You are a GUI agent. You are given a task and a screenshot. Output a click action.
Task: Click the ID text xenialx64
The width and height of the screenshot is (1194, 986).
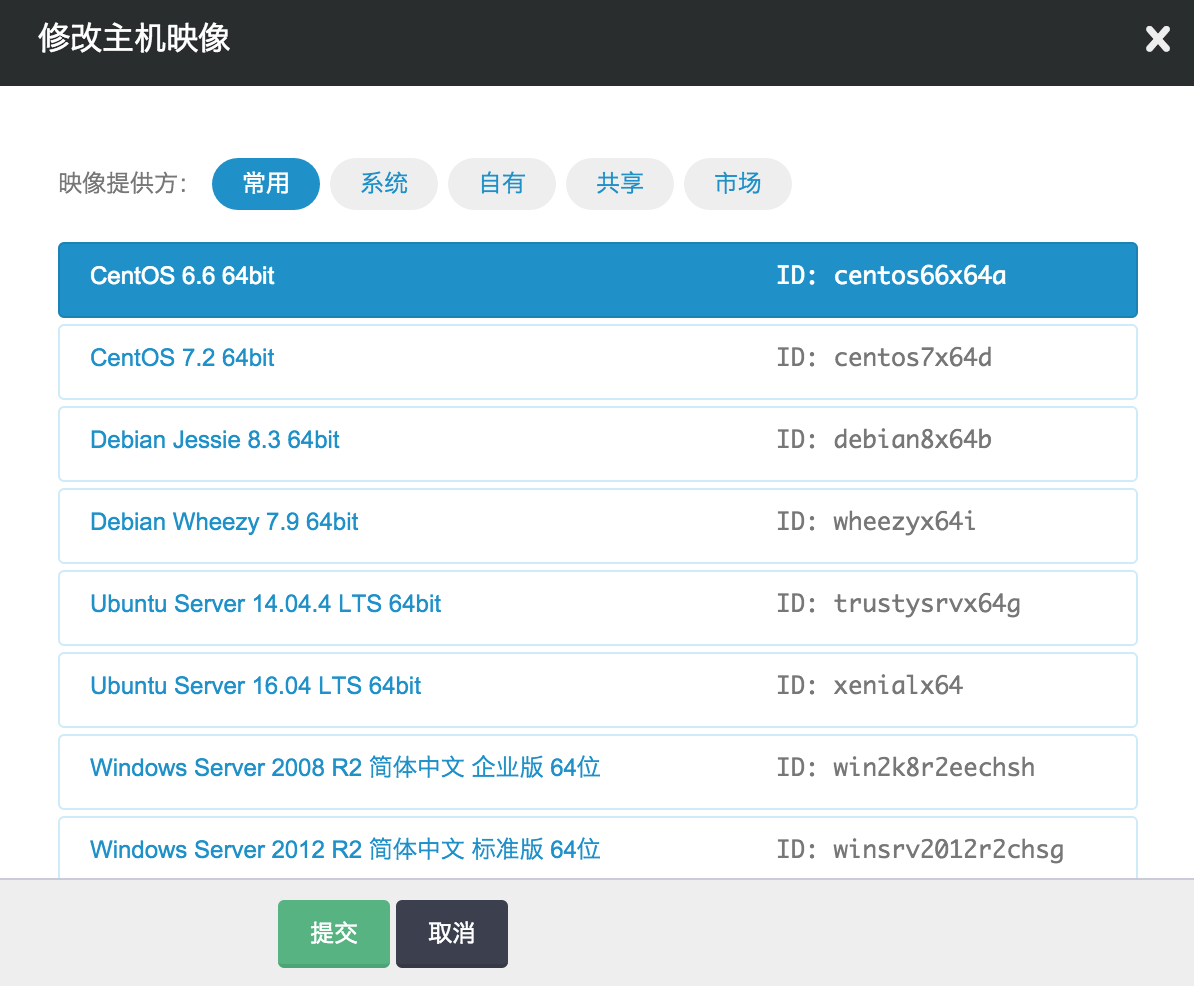click(897, 686)
